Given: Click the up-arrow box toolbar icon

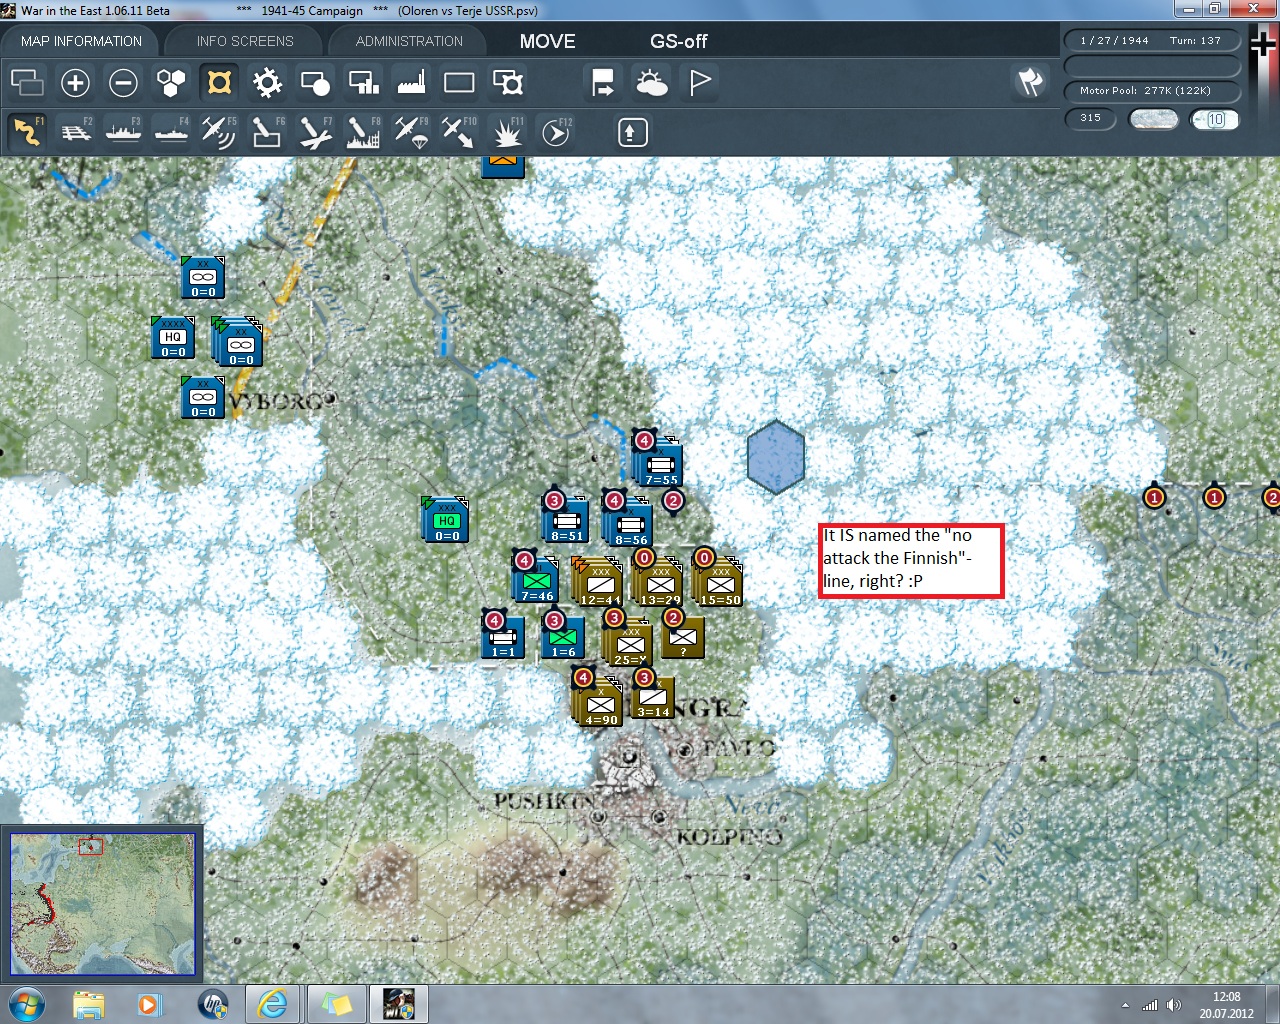Looking at the screenshot, I should click(x=632, y=132).
